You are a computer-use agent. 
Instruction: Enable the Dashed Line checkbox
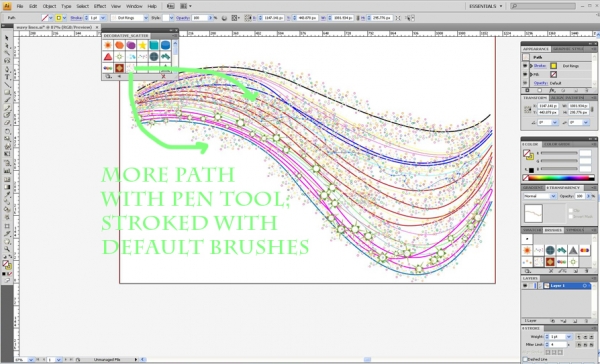pos(525,359)
